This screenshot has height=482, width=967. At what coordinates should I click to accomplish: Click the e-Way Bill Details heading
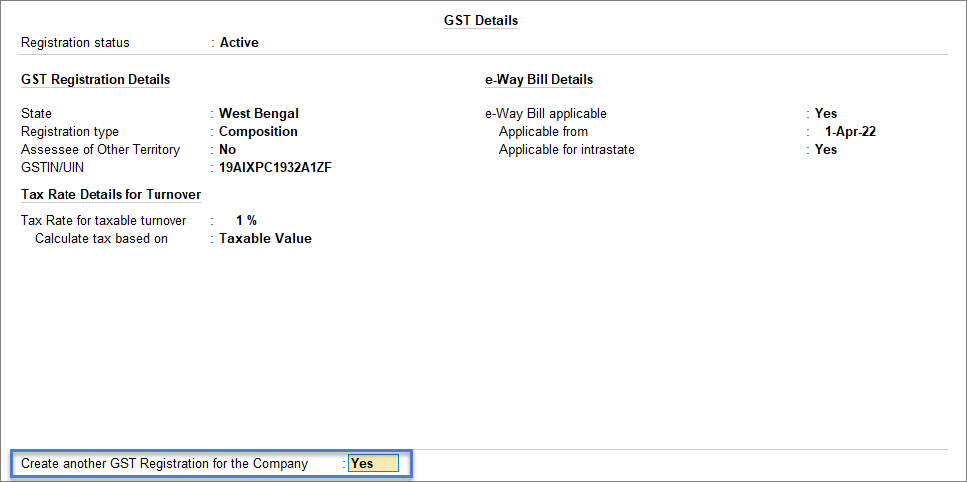pyautogui.click(x=539, y=80)
